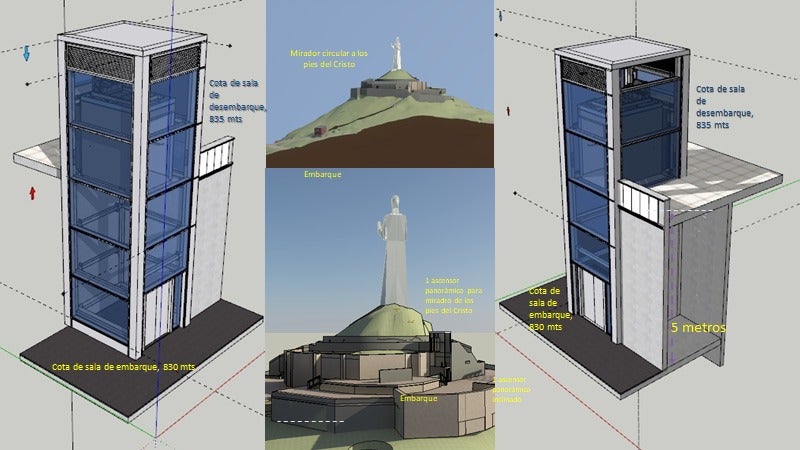Open the close-up circular base building render
Viewport: 800px width, 450px height.
click(380, 309)
